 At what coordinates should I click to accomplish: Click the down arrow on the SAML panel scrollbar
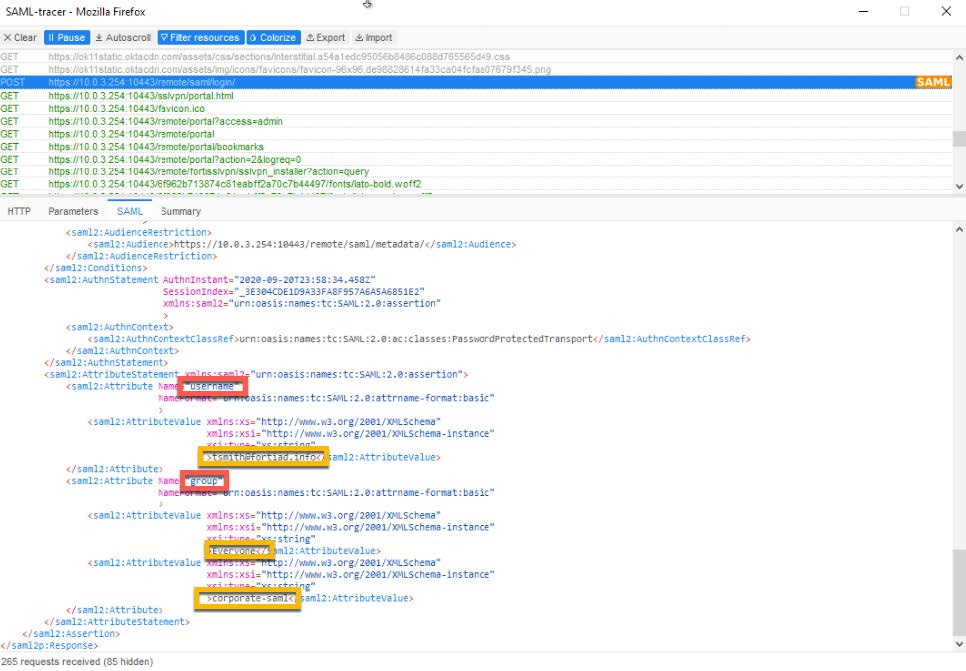958,645
